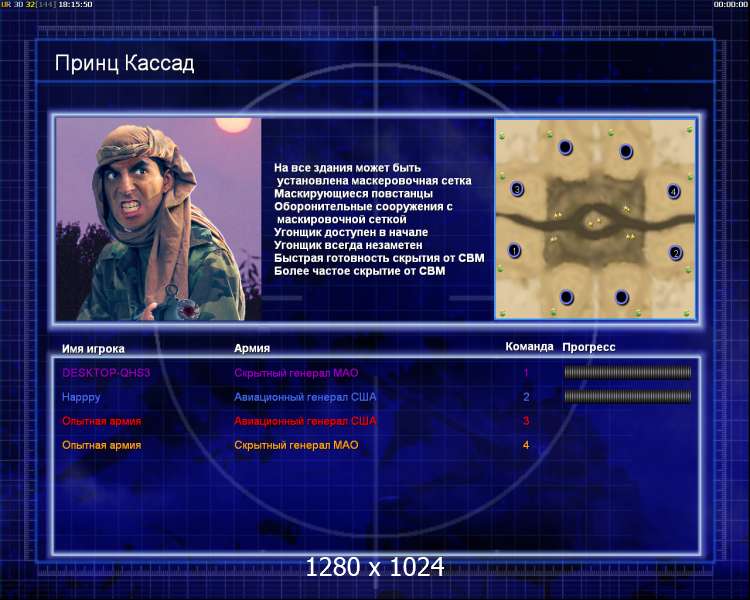Click team number 1 in DESKTOP-QHS3 row

pos(526,372)
